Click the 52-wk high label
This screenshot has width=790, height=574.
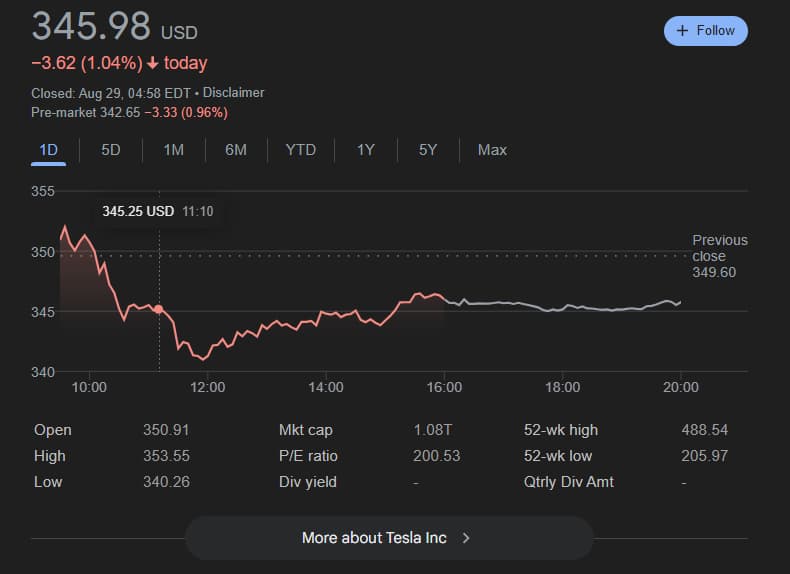(x=561, y=430)
